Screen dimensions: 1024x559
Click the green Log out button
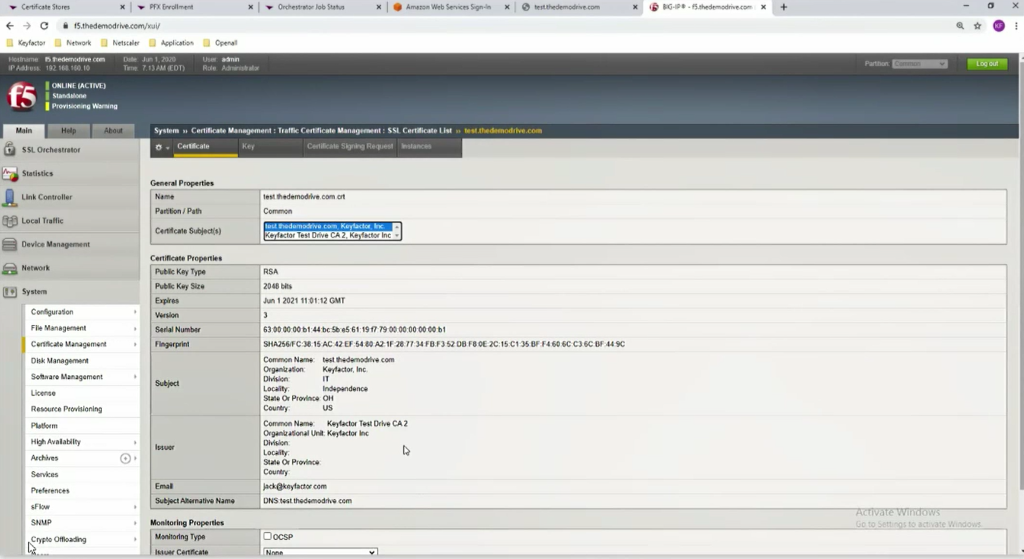click(x=986, y=64)
